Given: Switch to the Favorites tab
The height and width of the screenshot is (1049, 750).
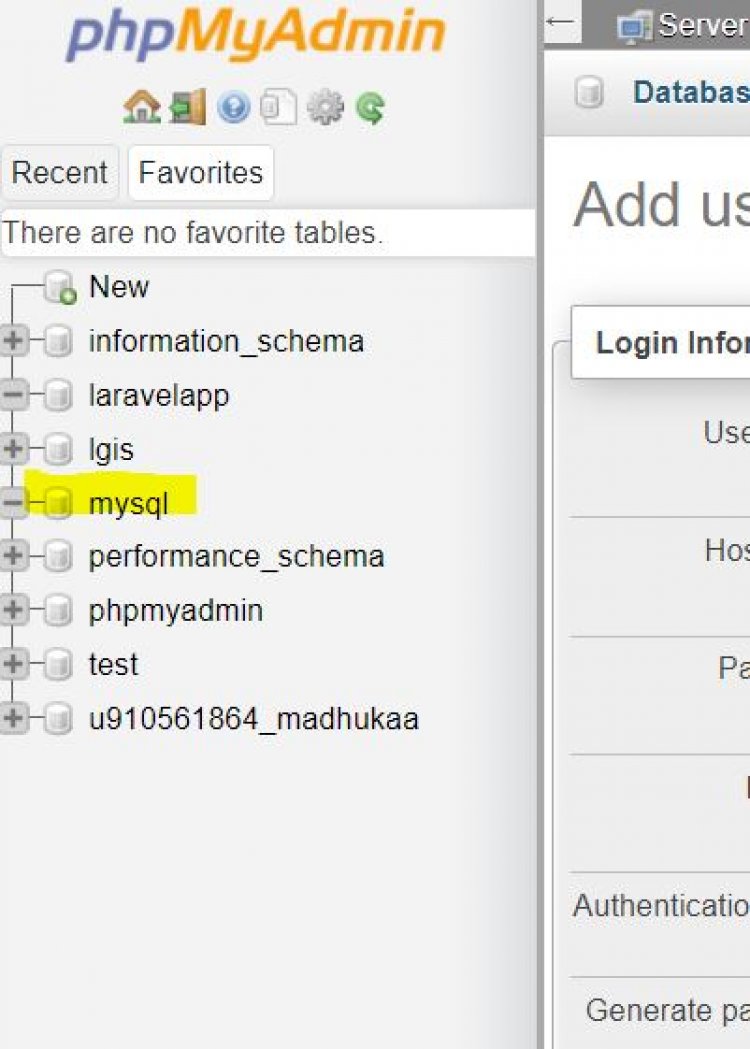Looking at the screenshot, I should pos(200,173).
